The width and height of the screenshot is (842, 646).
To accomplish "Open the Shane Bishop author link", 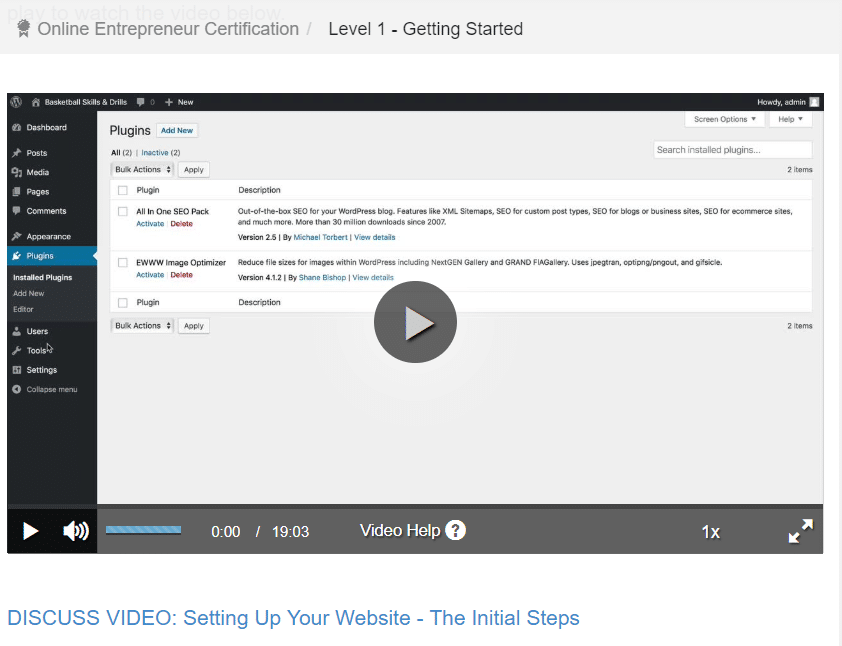I will (x=322, y=278).
